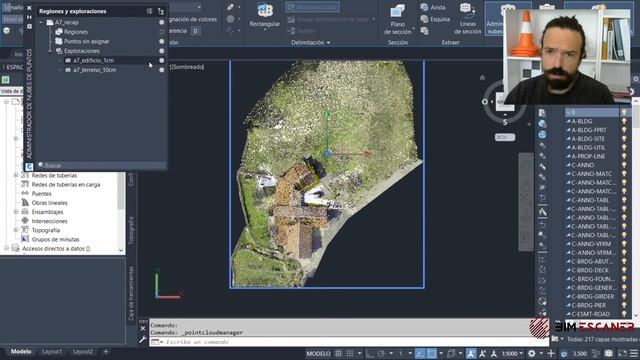Screen dimensions: 640x360
Task: Click the Arista extract icon
Action: [x=424, y=7]
